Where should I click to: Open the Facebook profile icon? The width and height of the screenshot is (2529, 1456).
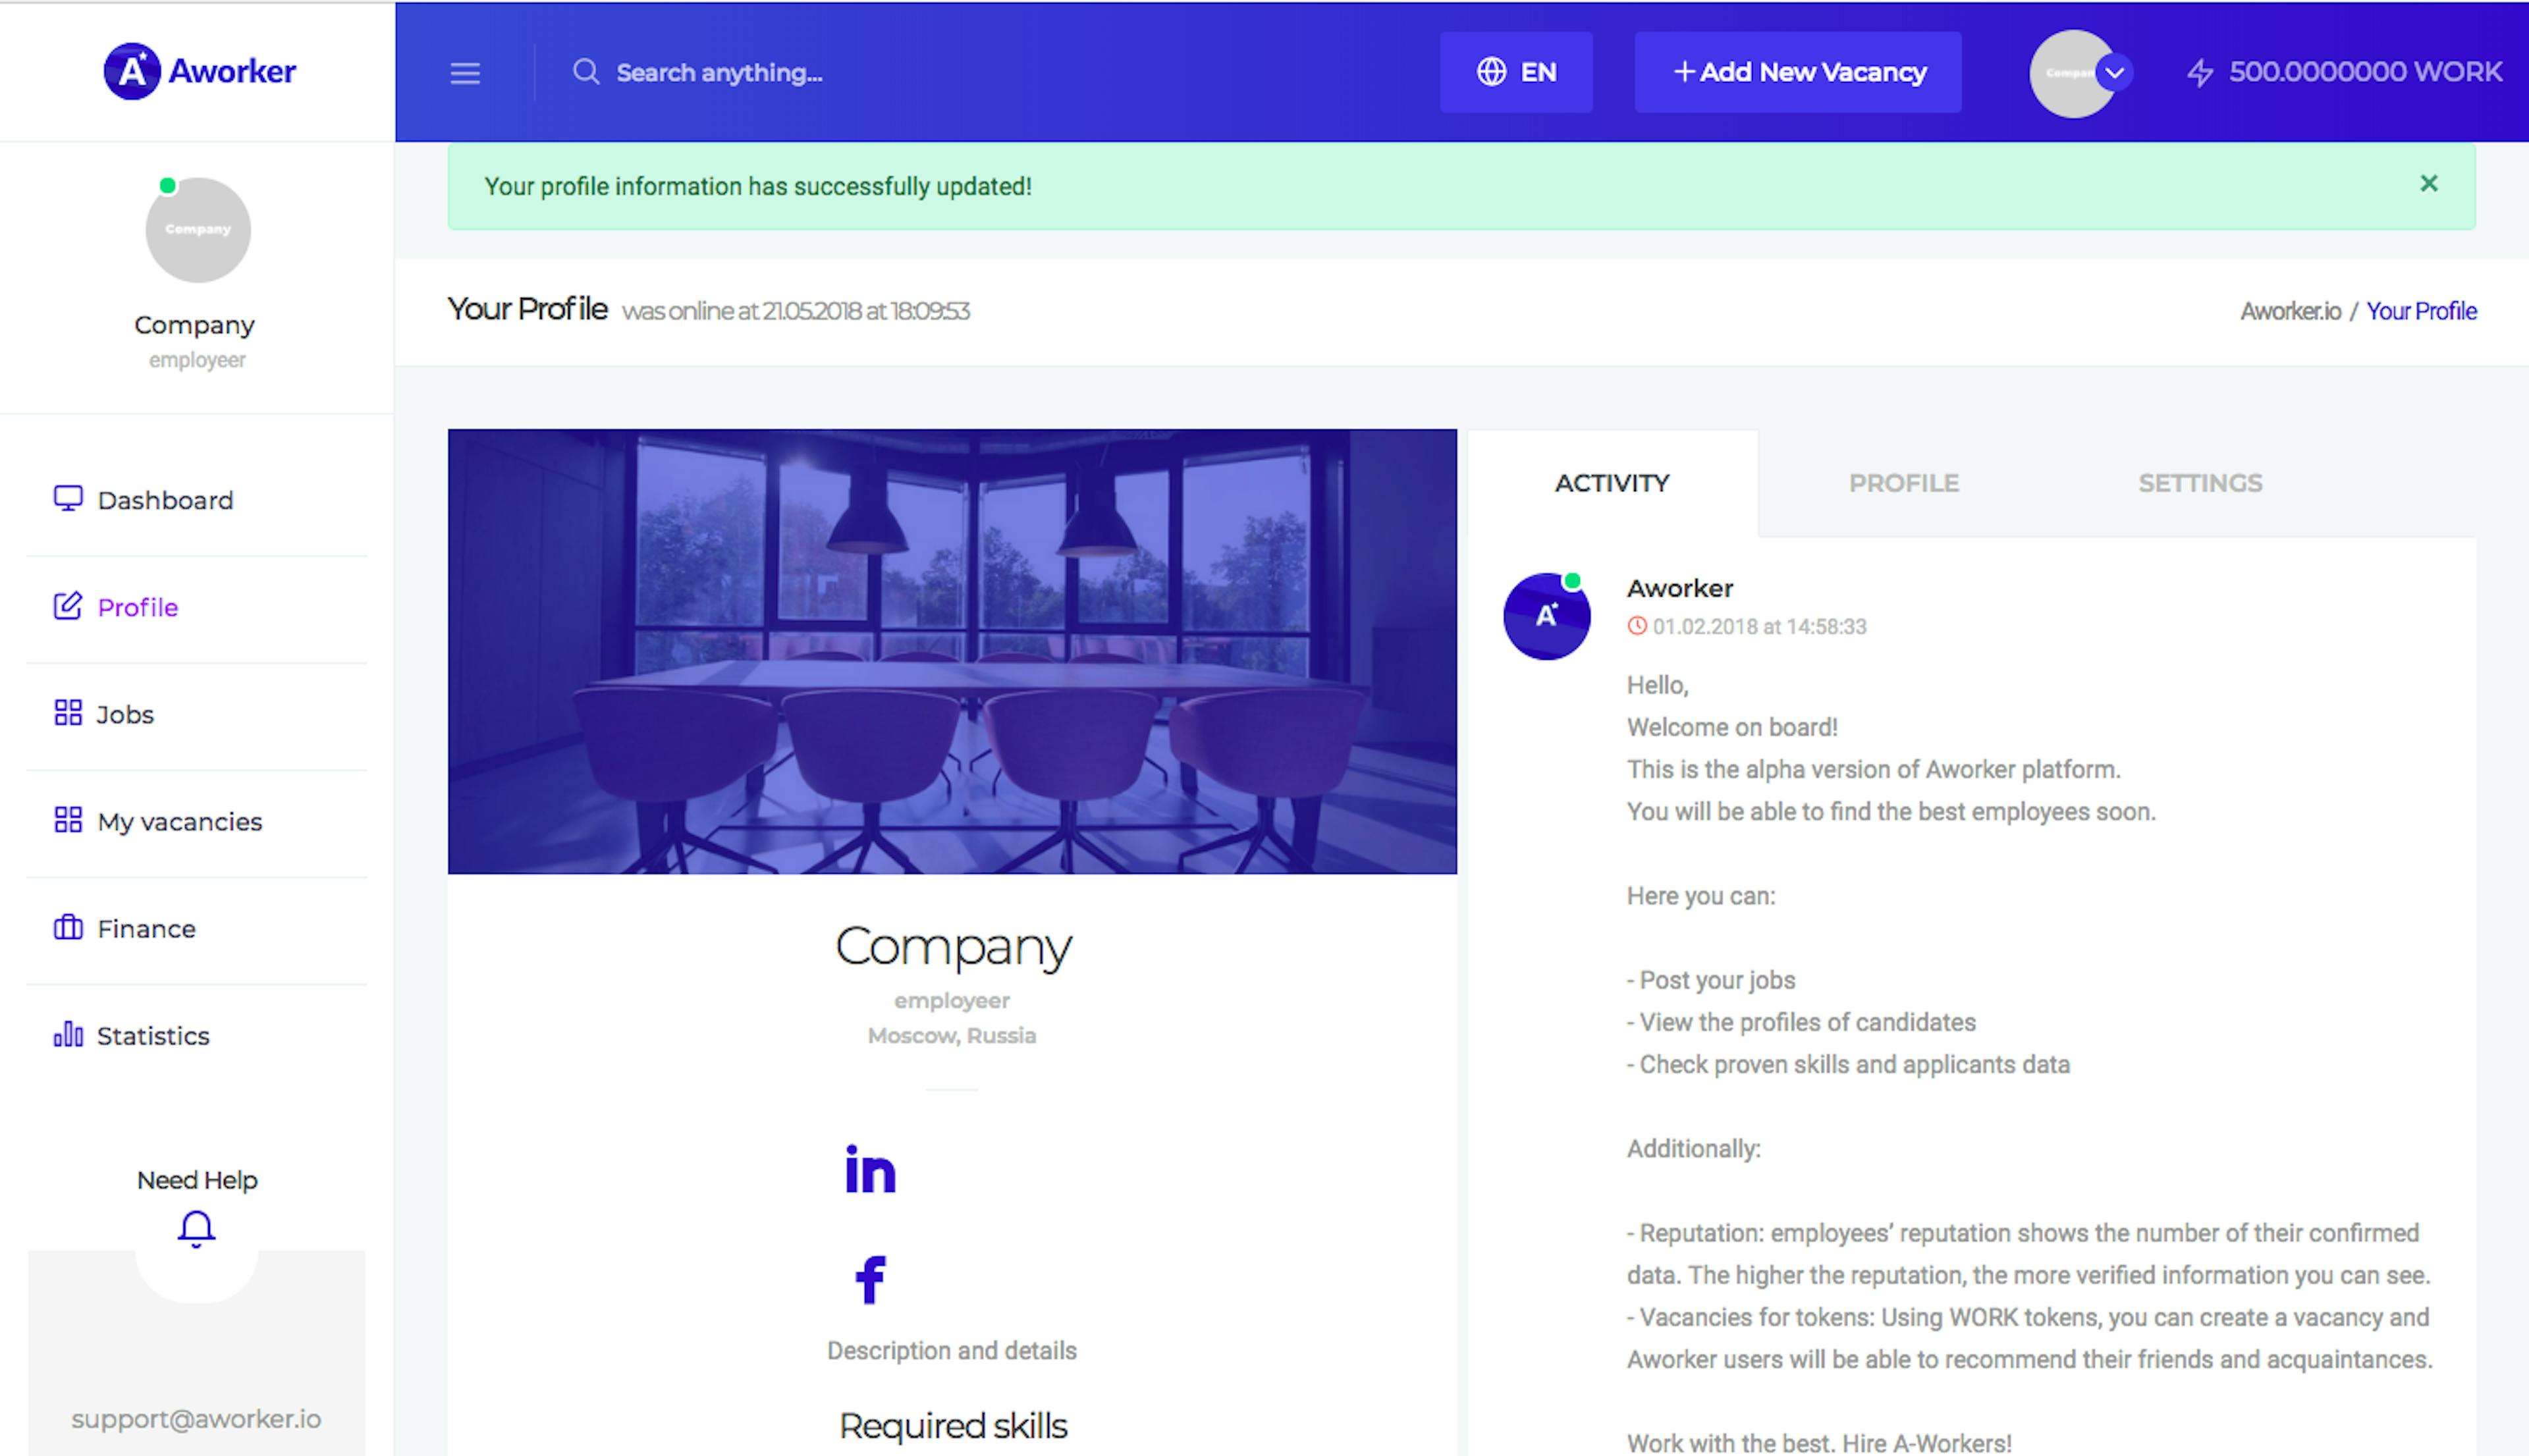pyautogui.click(x=871, y=1279)
